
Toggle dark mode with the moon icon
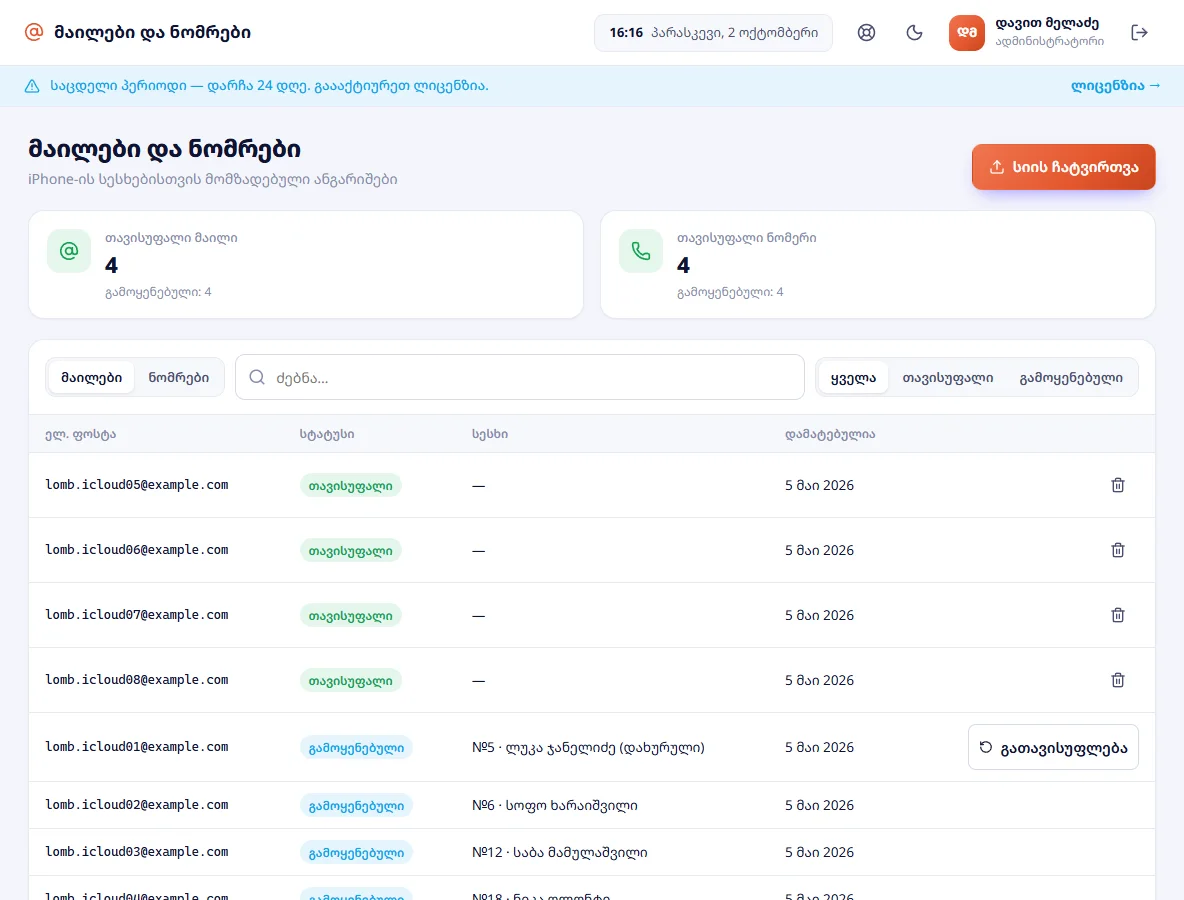[x=914, y=32]
